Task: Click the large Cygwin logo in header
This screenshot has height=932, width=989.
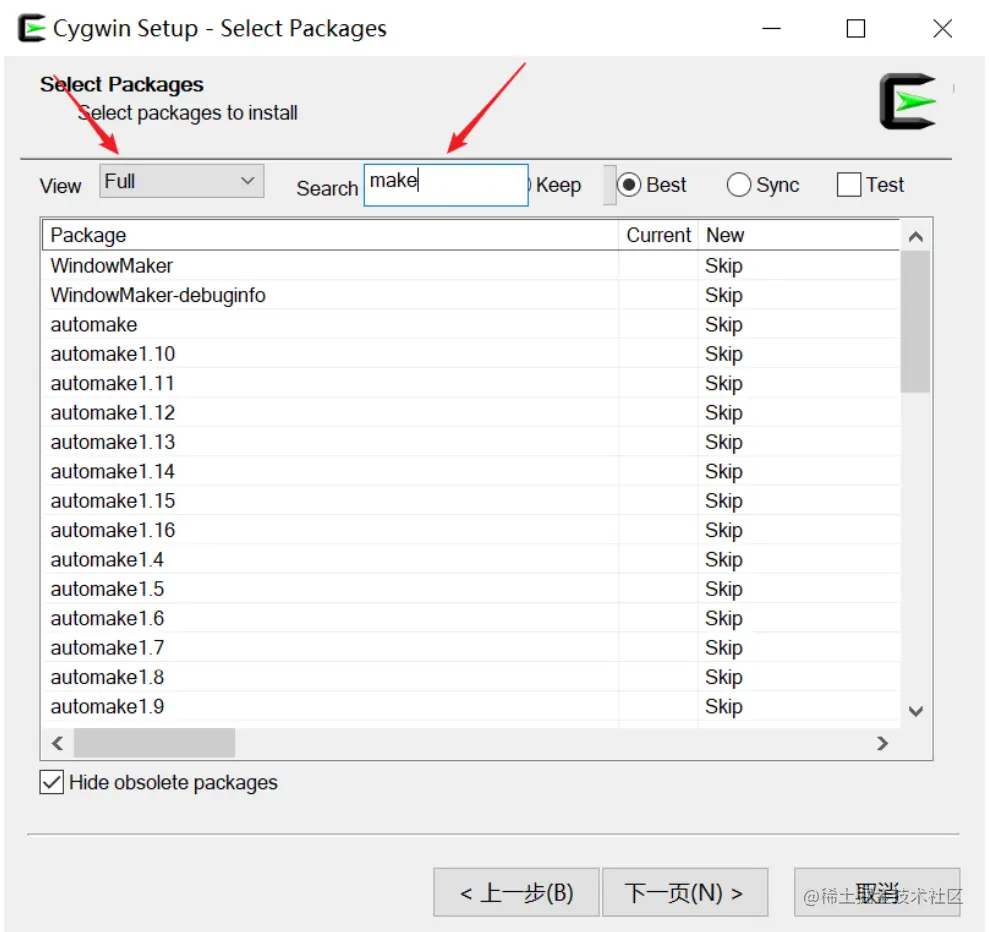Action: 908,102
